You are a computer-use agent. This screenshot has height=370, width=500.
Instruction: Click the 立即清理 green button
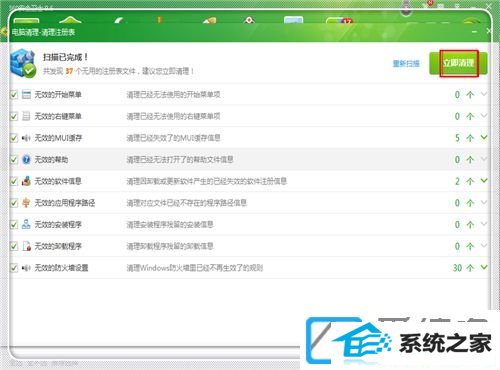[x=458, y=63]
